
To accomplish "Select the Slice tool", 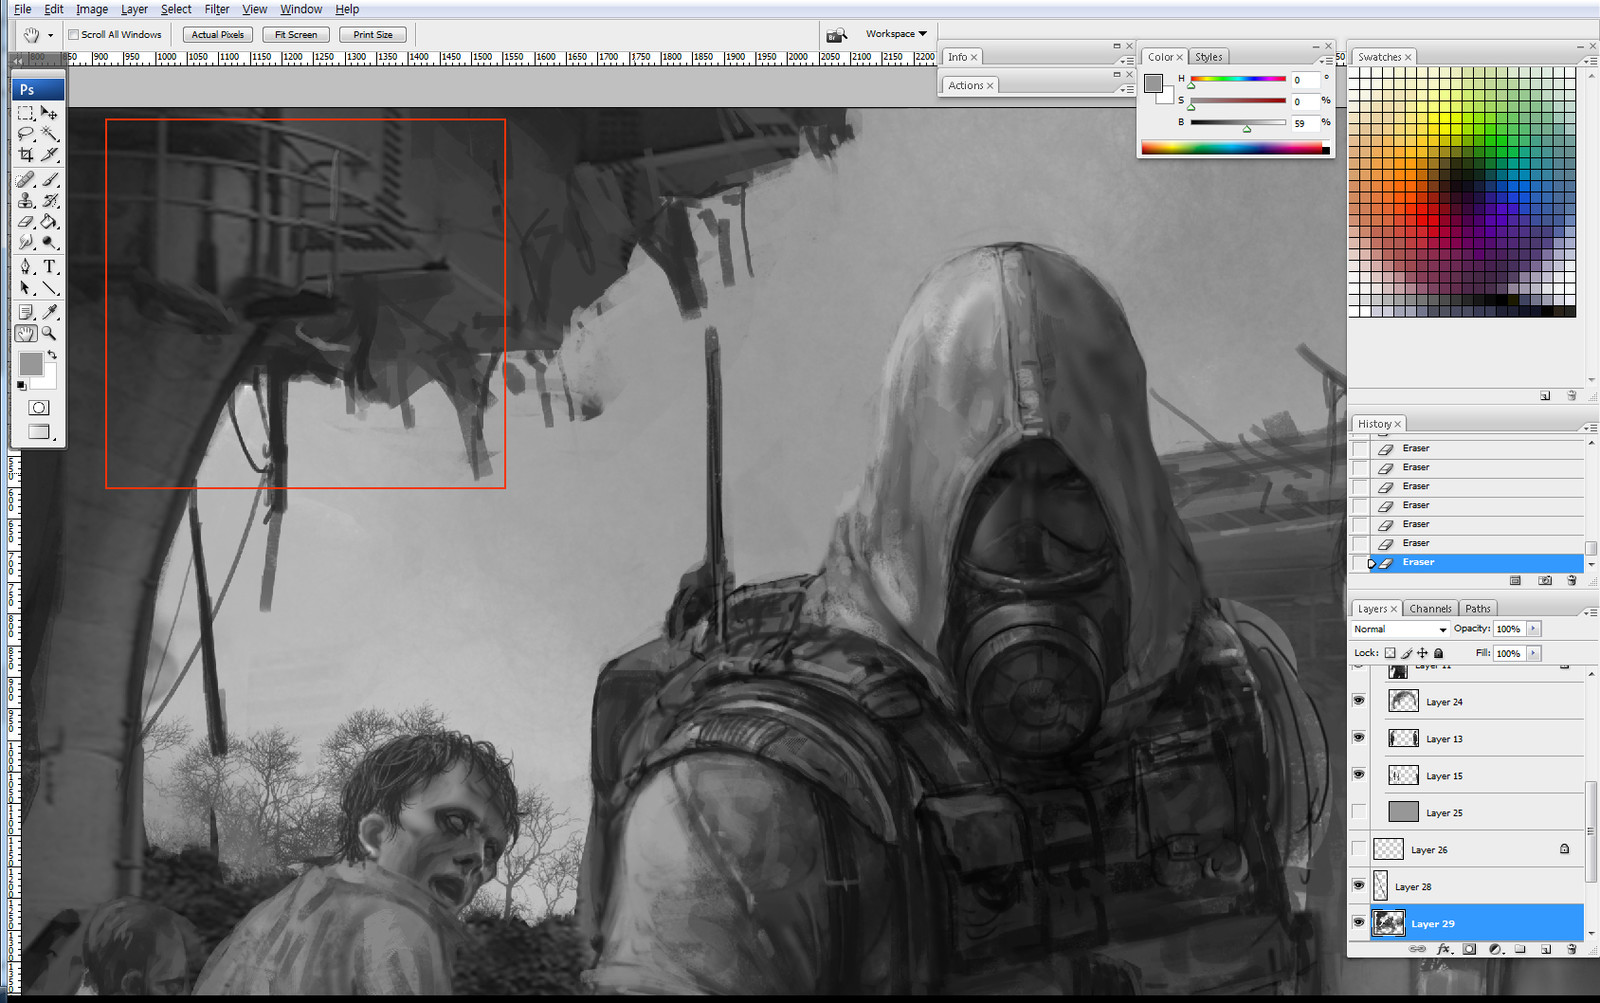I will tap(49, 155).
